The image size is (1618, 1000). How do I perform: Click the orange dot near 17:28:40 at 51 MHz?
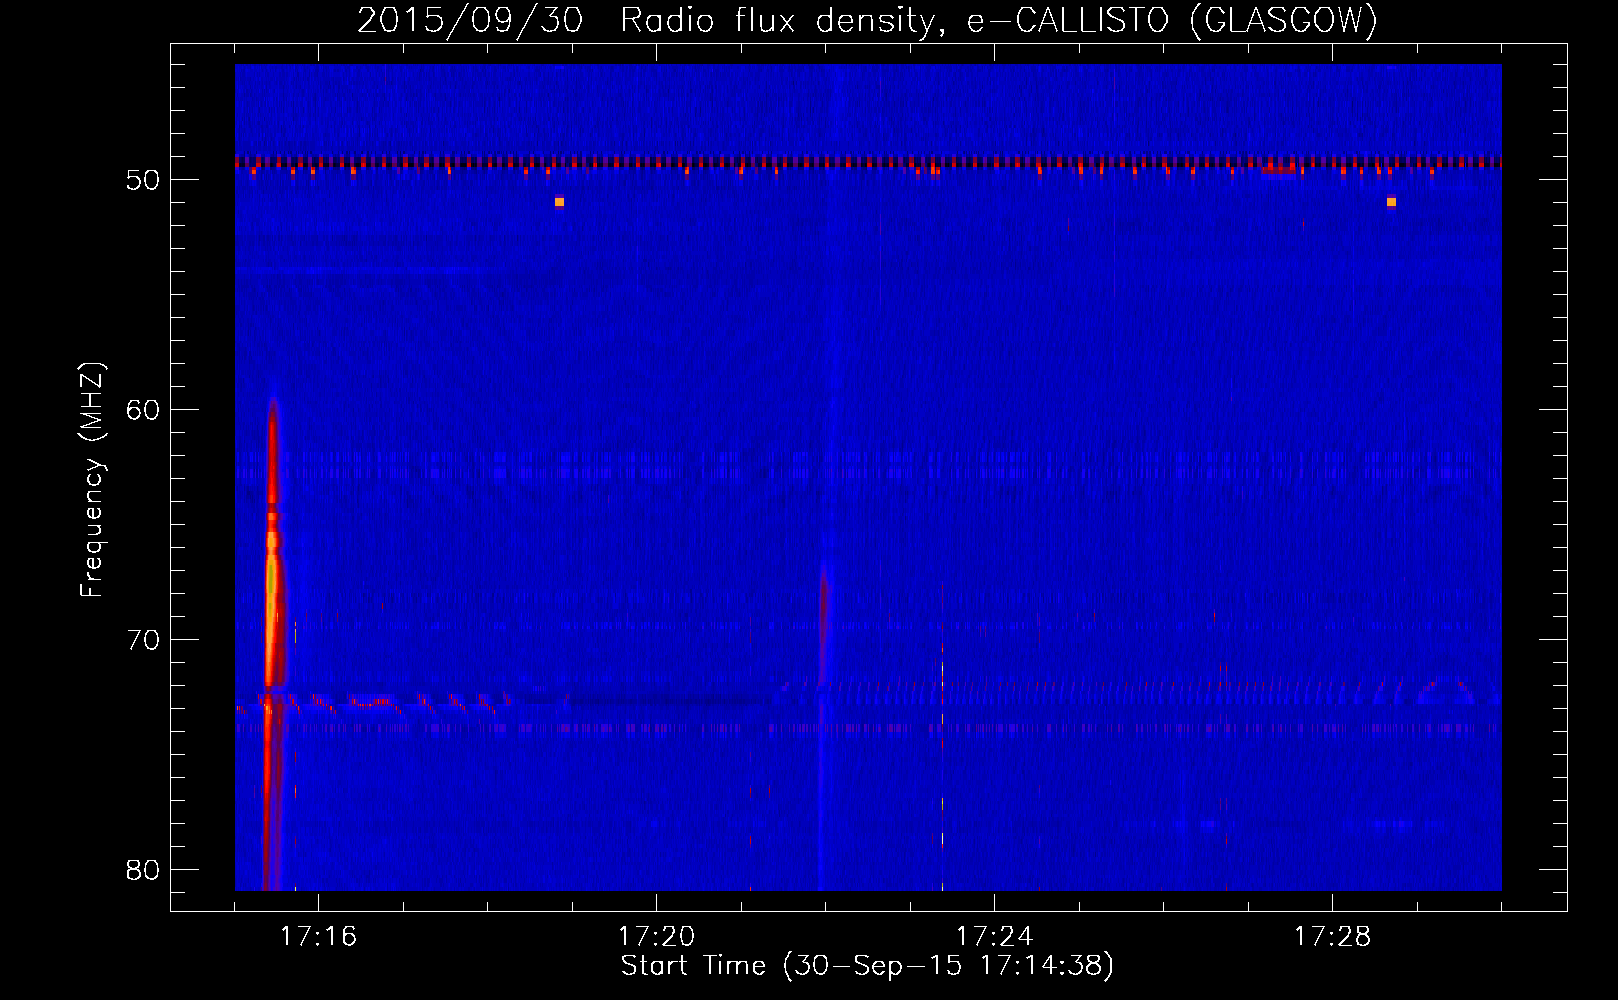pos(1391,202)
